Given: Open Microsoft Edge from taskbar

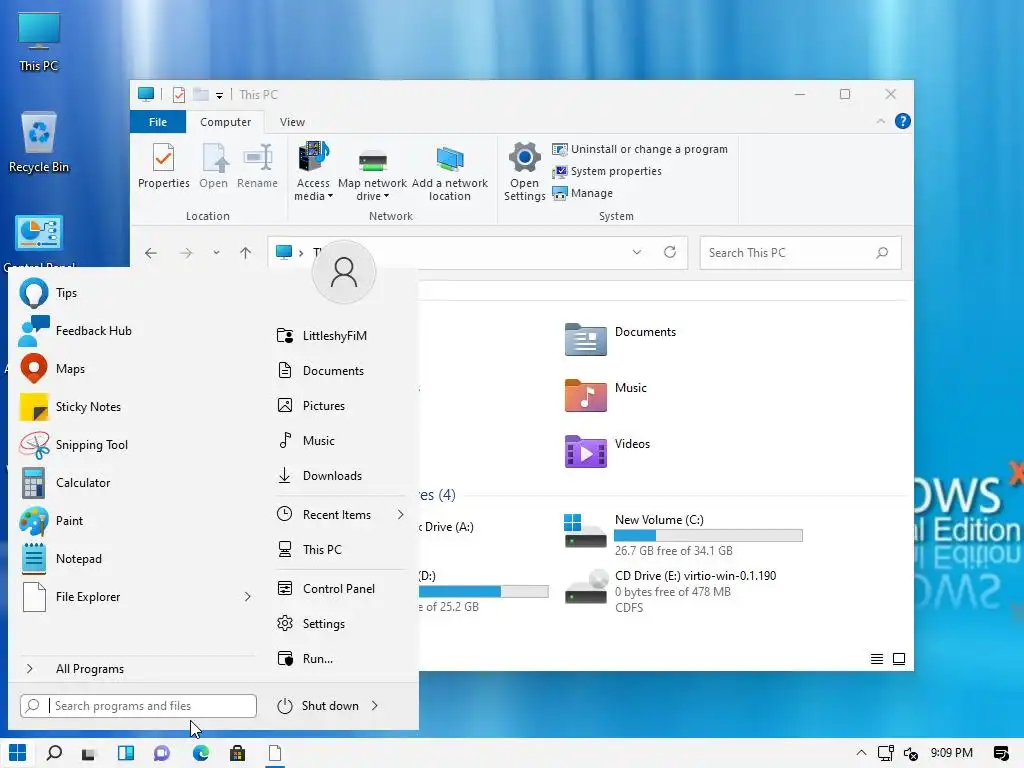Looking at the screenshot, I should click(x=200, y=753).
